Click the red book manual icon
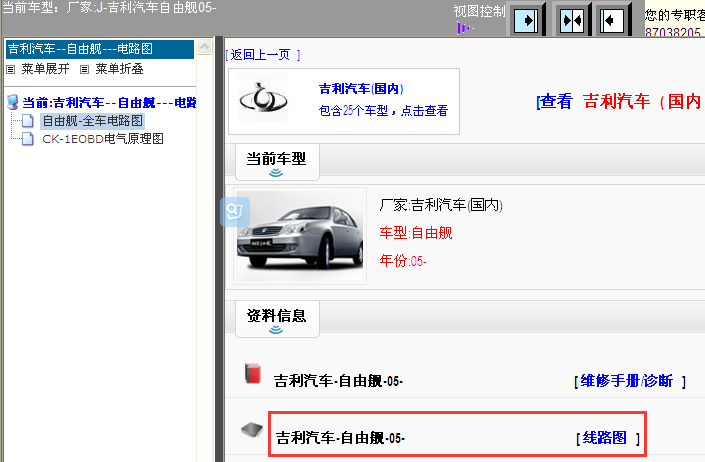The height and width of the screenshot is (462, 705). [253, 374]
